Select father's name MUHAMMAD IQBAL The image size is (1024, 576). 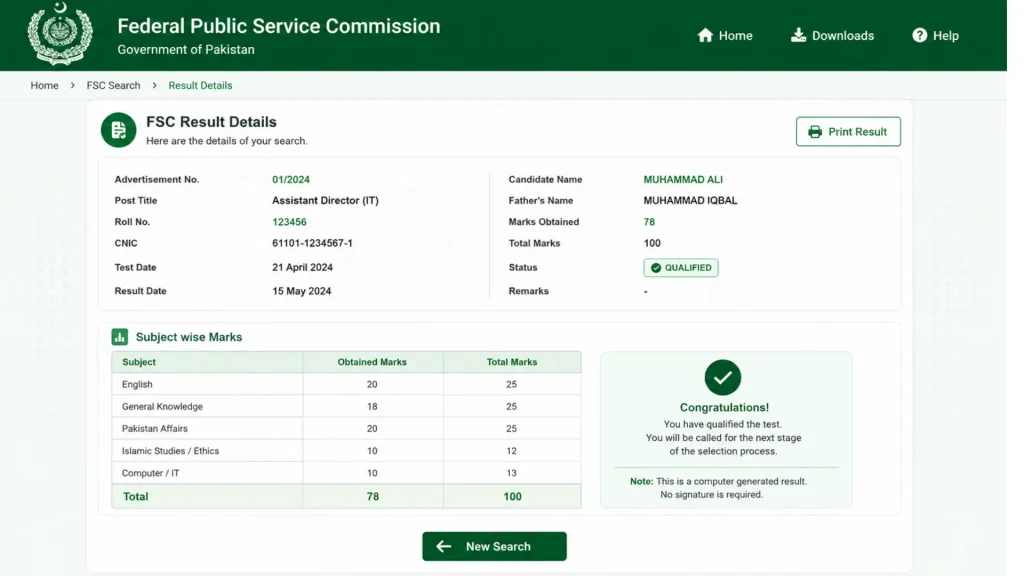click(690, 200)
